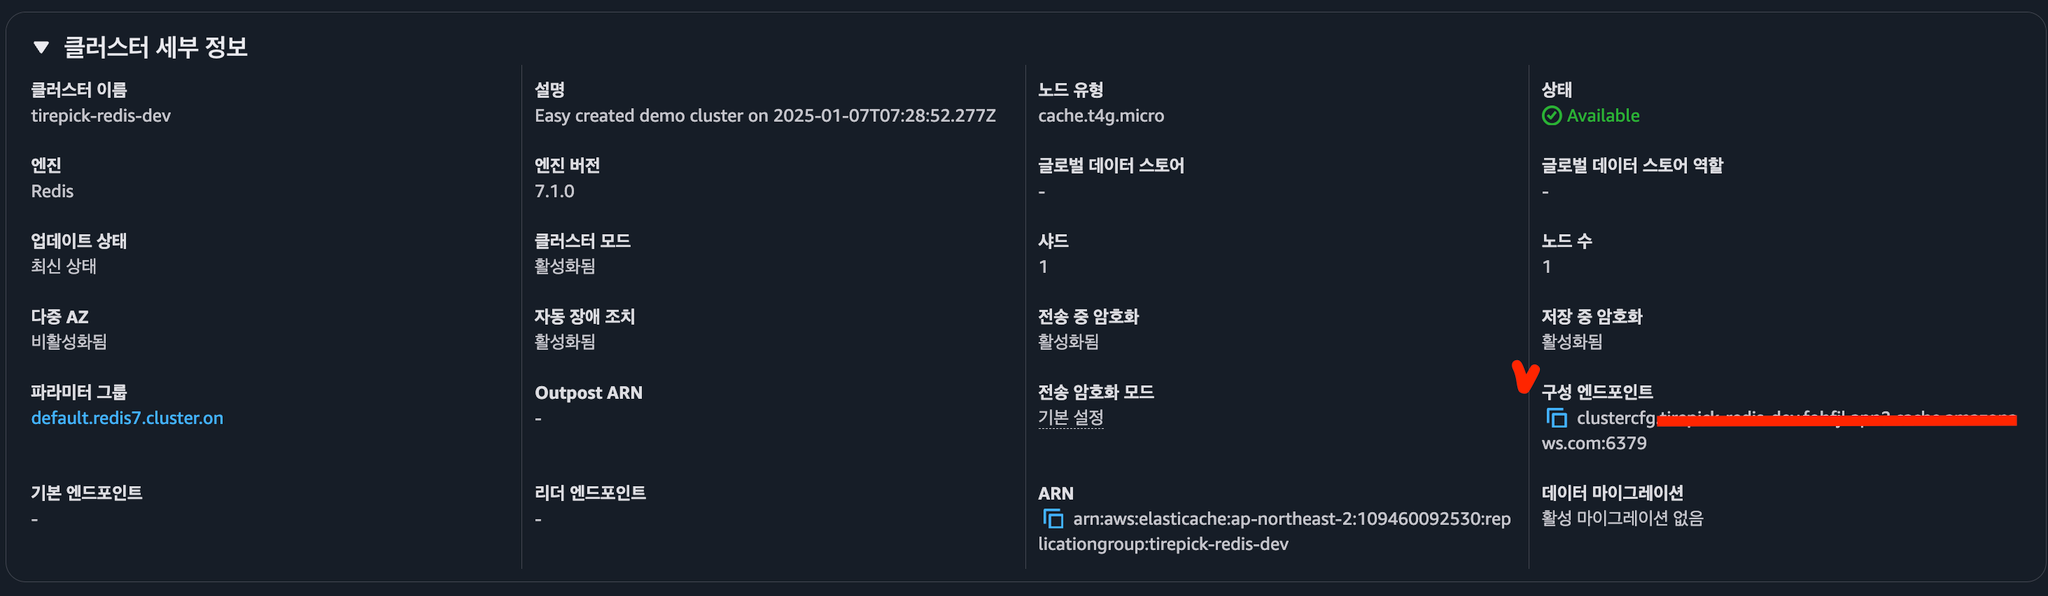Click the ws.com:6379 endpoint port text
The width and height of the screenshot is (2048, 596).
pos(1594,443)
